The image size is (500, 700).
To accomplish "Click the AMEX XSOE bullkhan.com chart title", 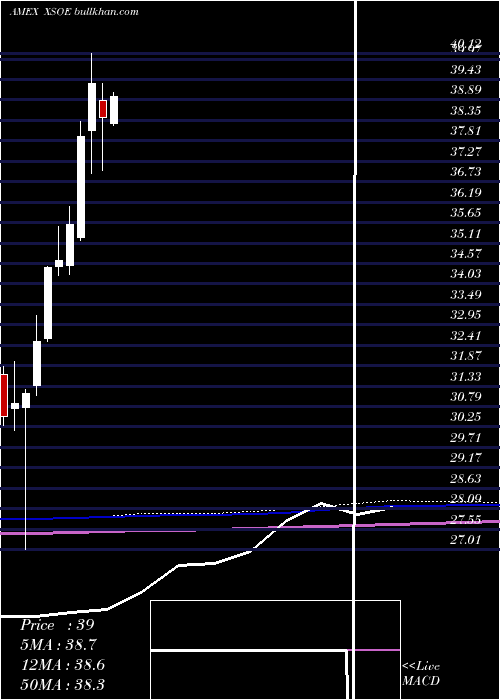I will point(74,12).
